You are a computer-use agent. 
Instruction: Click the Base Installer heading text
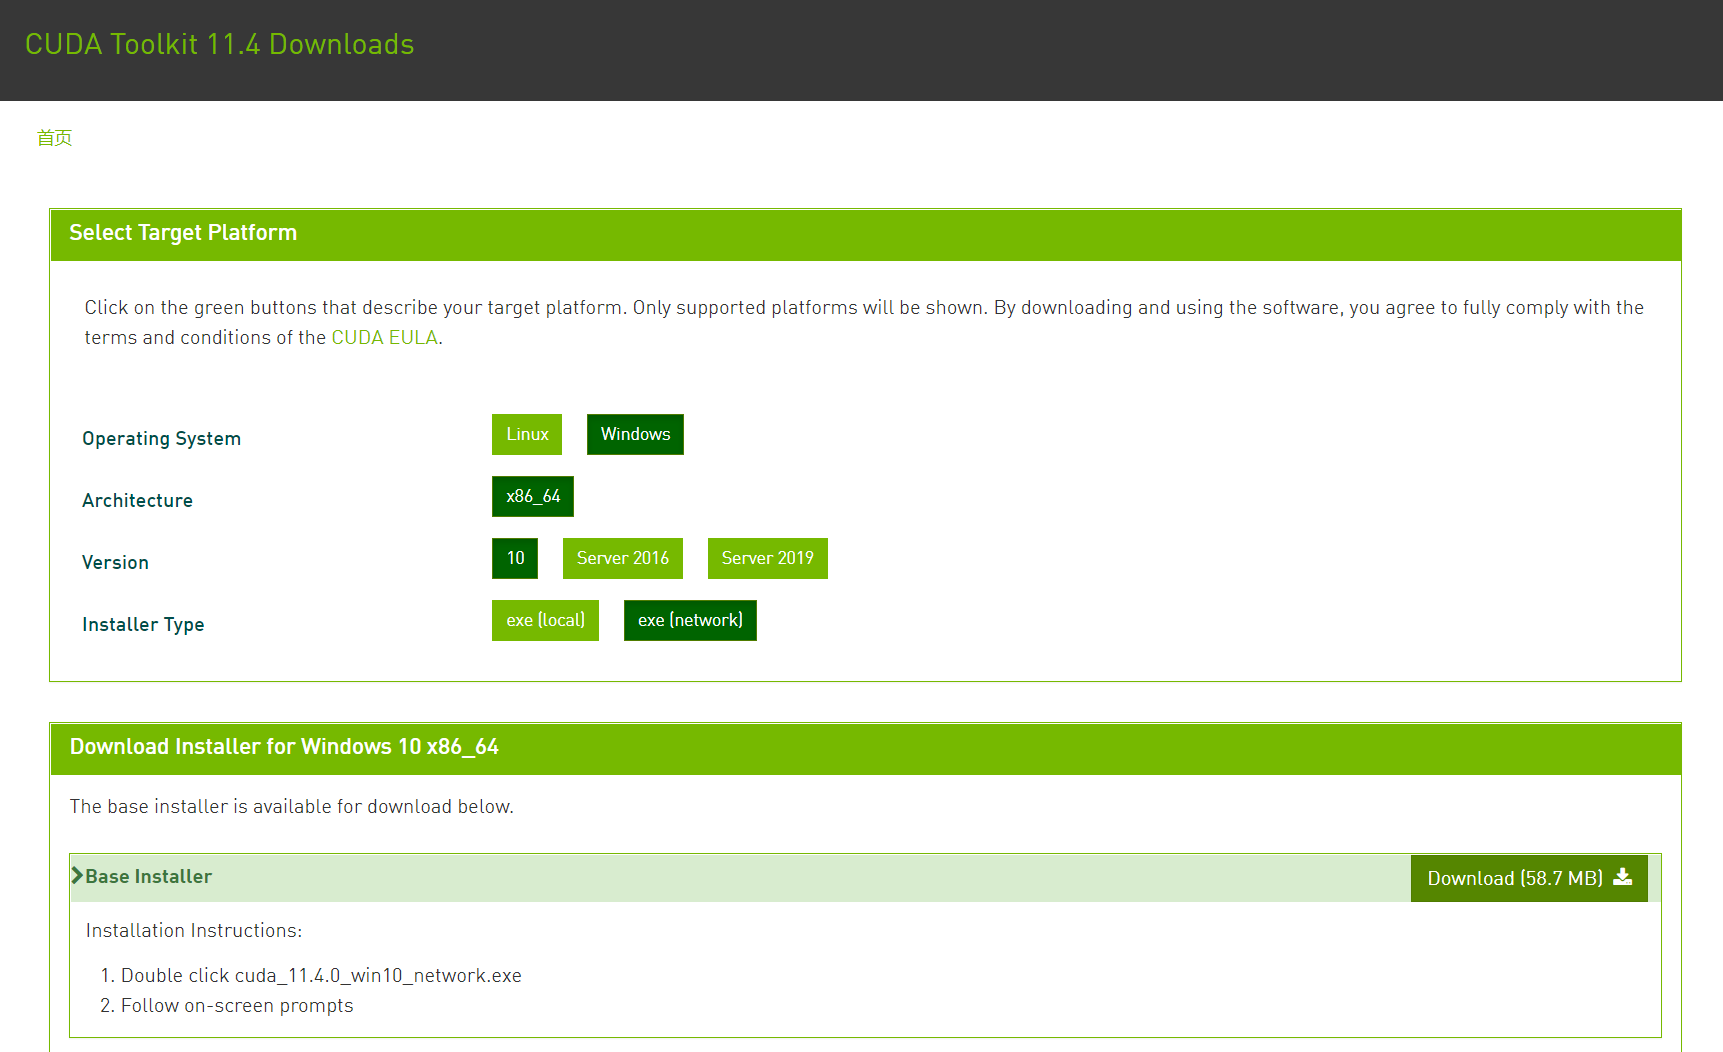[149, 876]
